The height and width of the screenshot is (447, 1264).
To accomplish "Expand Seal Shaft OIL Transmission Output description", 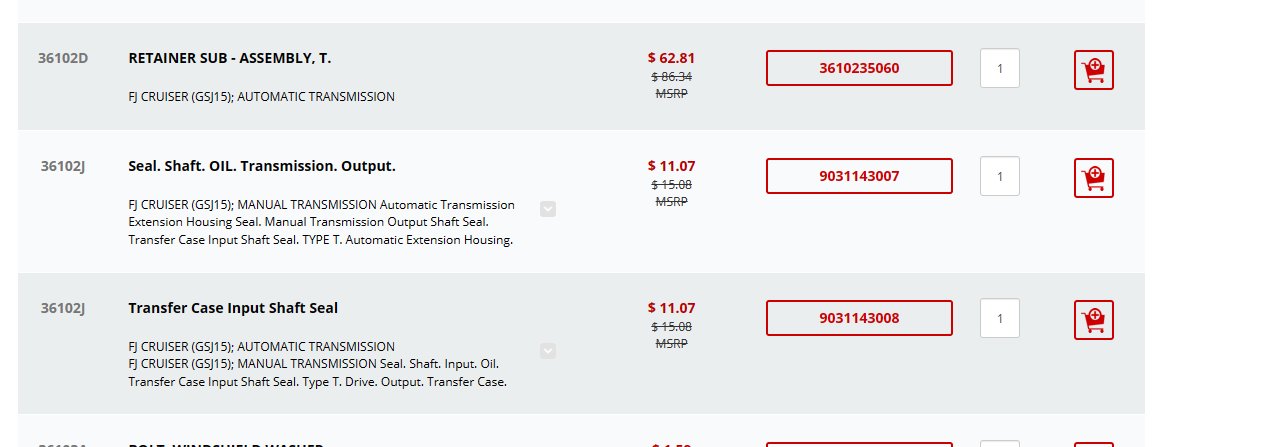I will (547, 209).
